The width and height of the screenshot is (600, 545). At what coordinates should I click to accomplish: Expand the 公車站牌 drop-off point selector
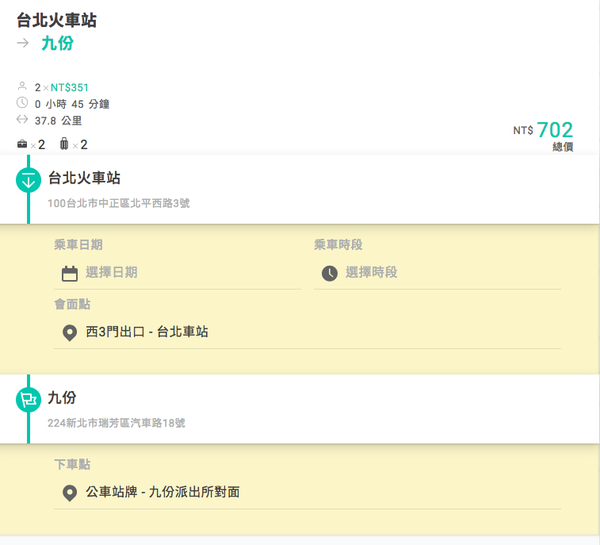pos(163,492)
